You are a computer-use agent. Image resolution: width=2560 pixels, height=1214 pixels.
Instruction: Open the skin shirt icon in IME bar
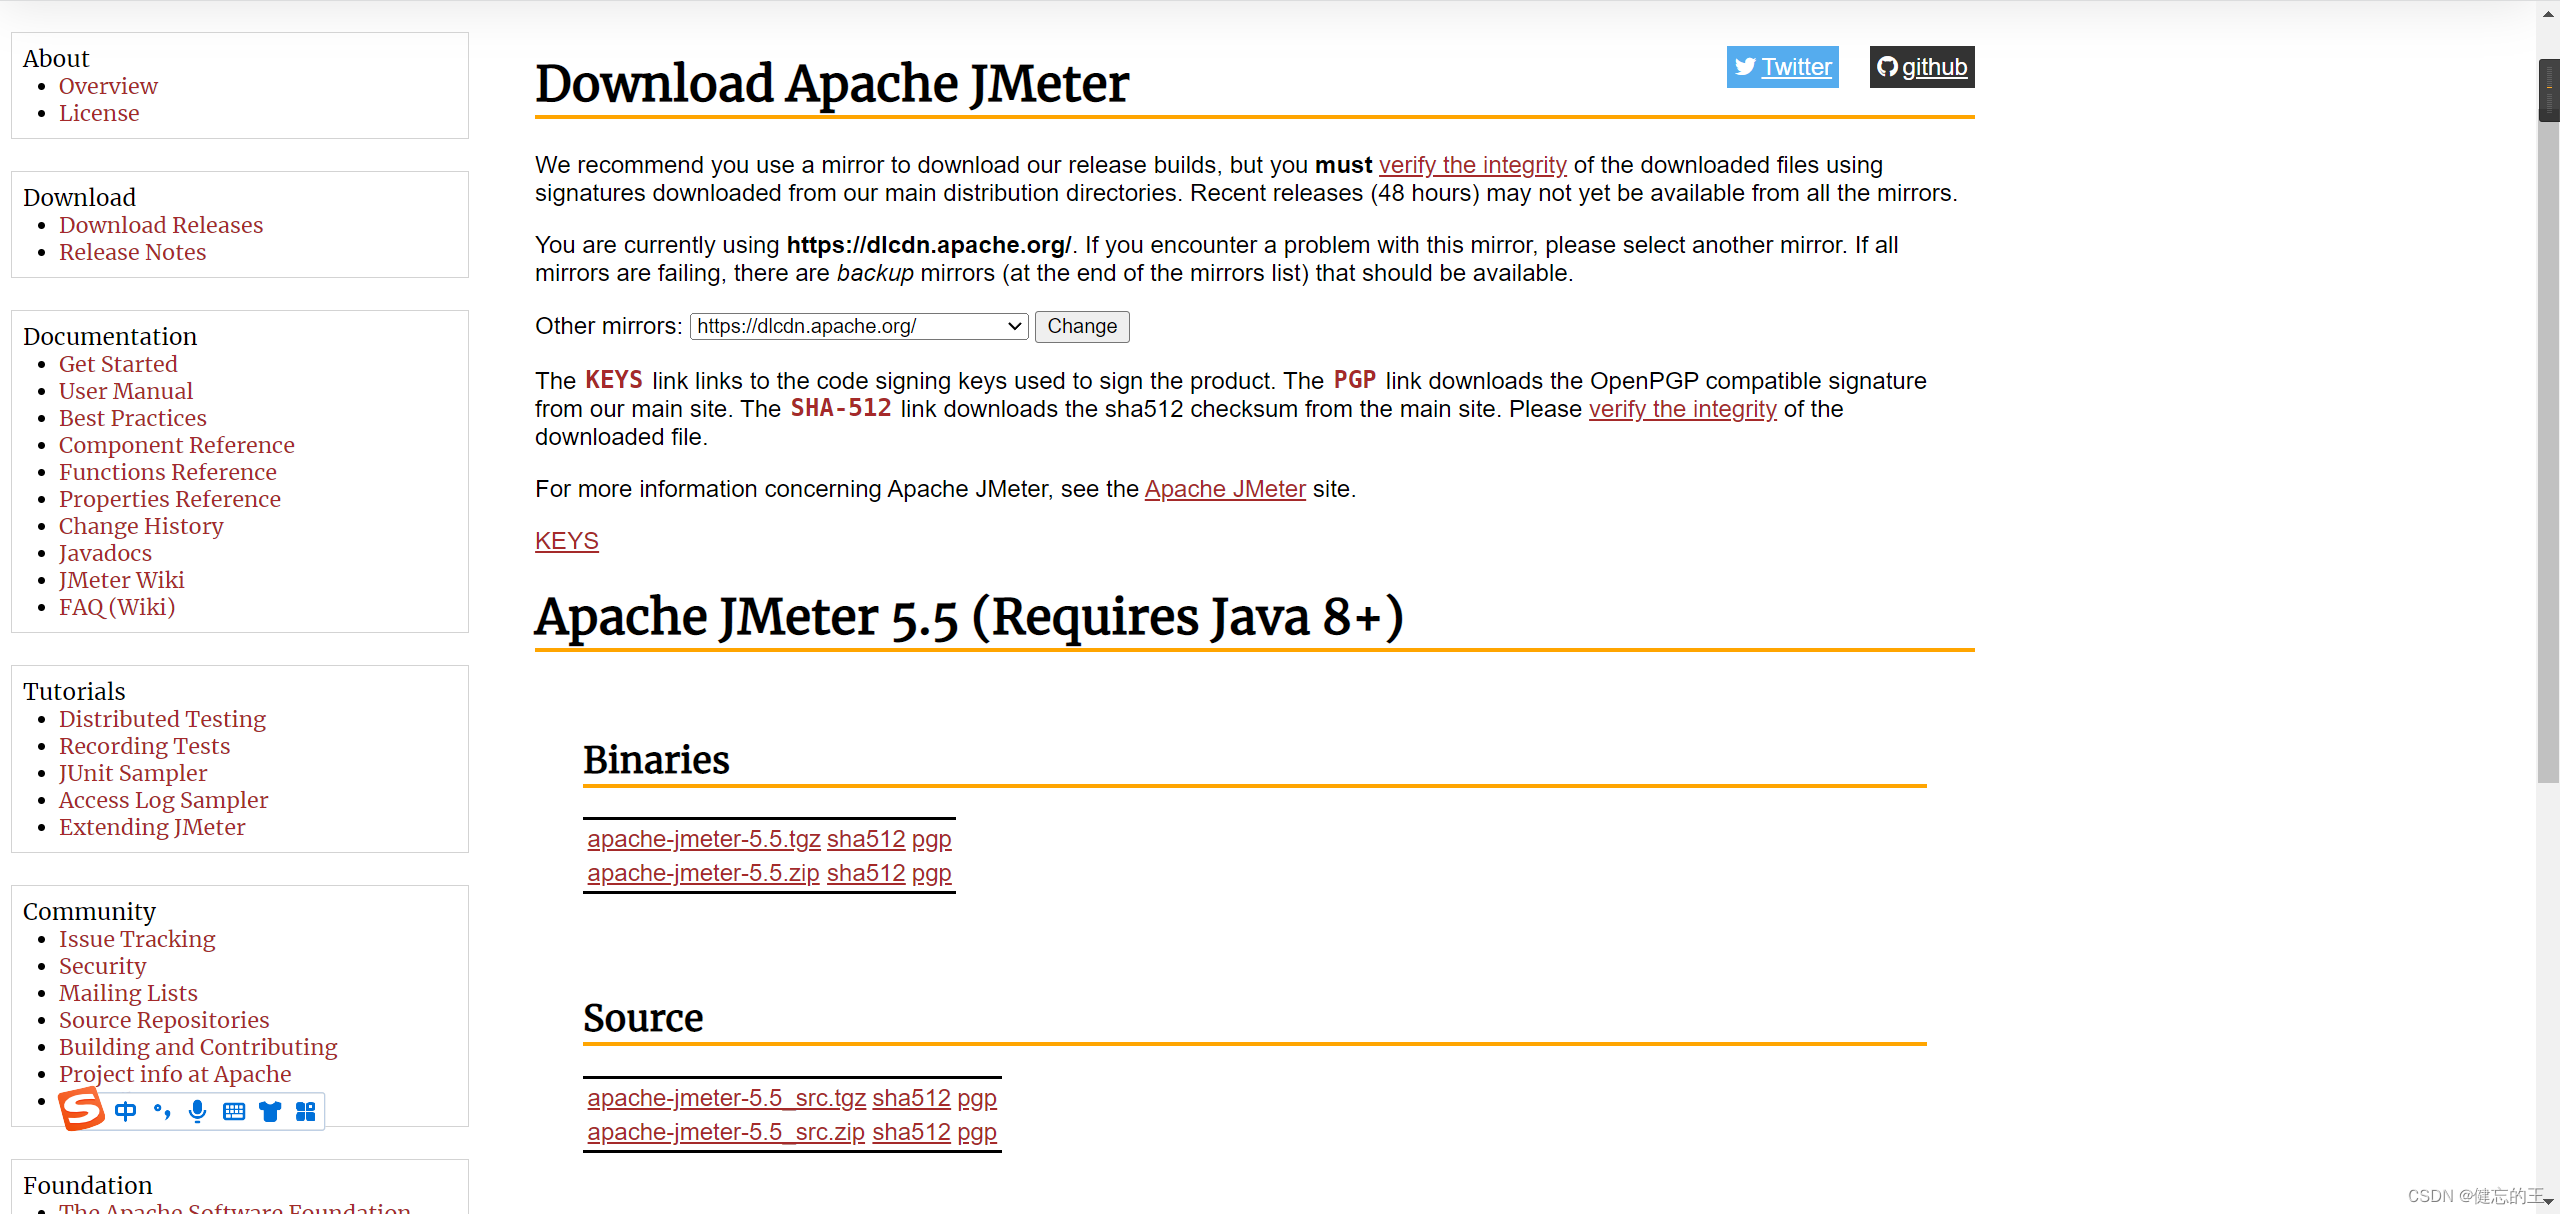[270, 1111]
